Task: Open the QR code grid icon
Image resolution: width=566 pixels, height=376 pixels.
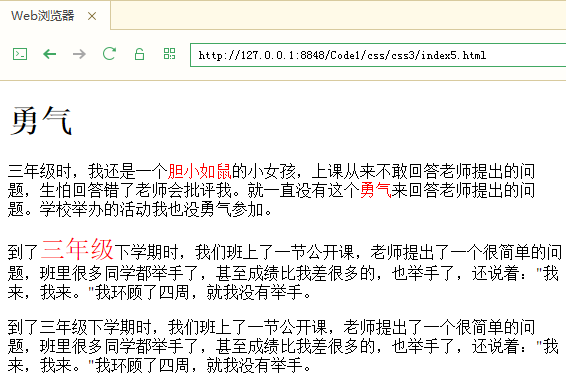Action: [169, 54]
